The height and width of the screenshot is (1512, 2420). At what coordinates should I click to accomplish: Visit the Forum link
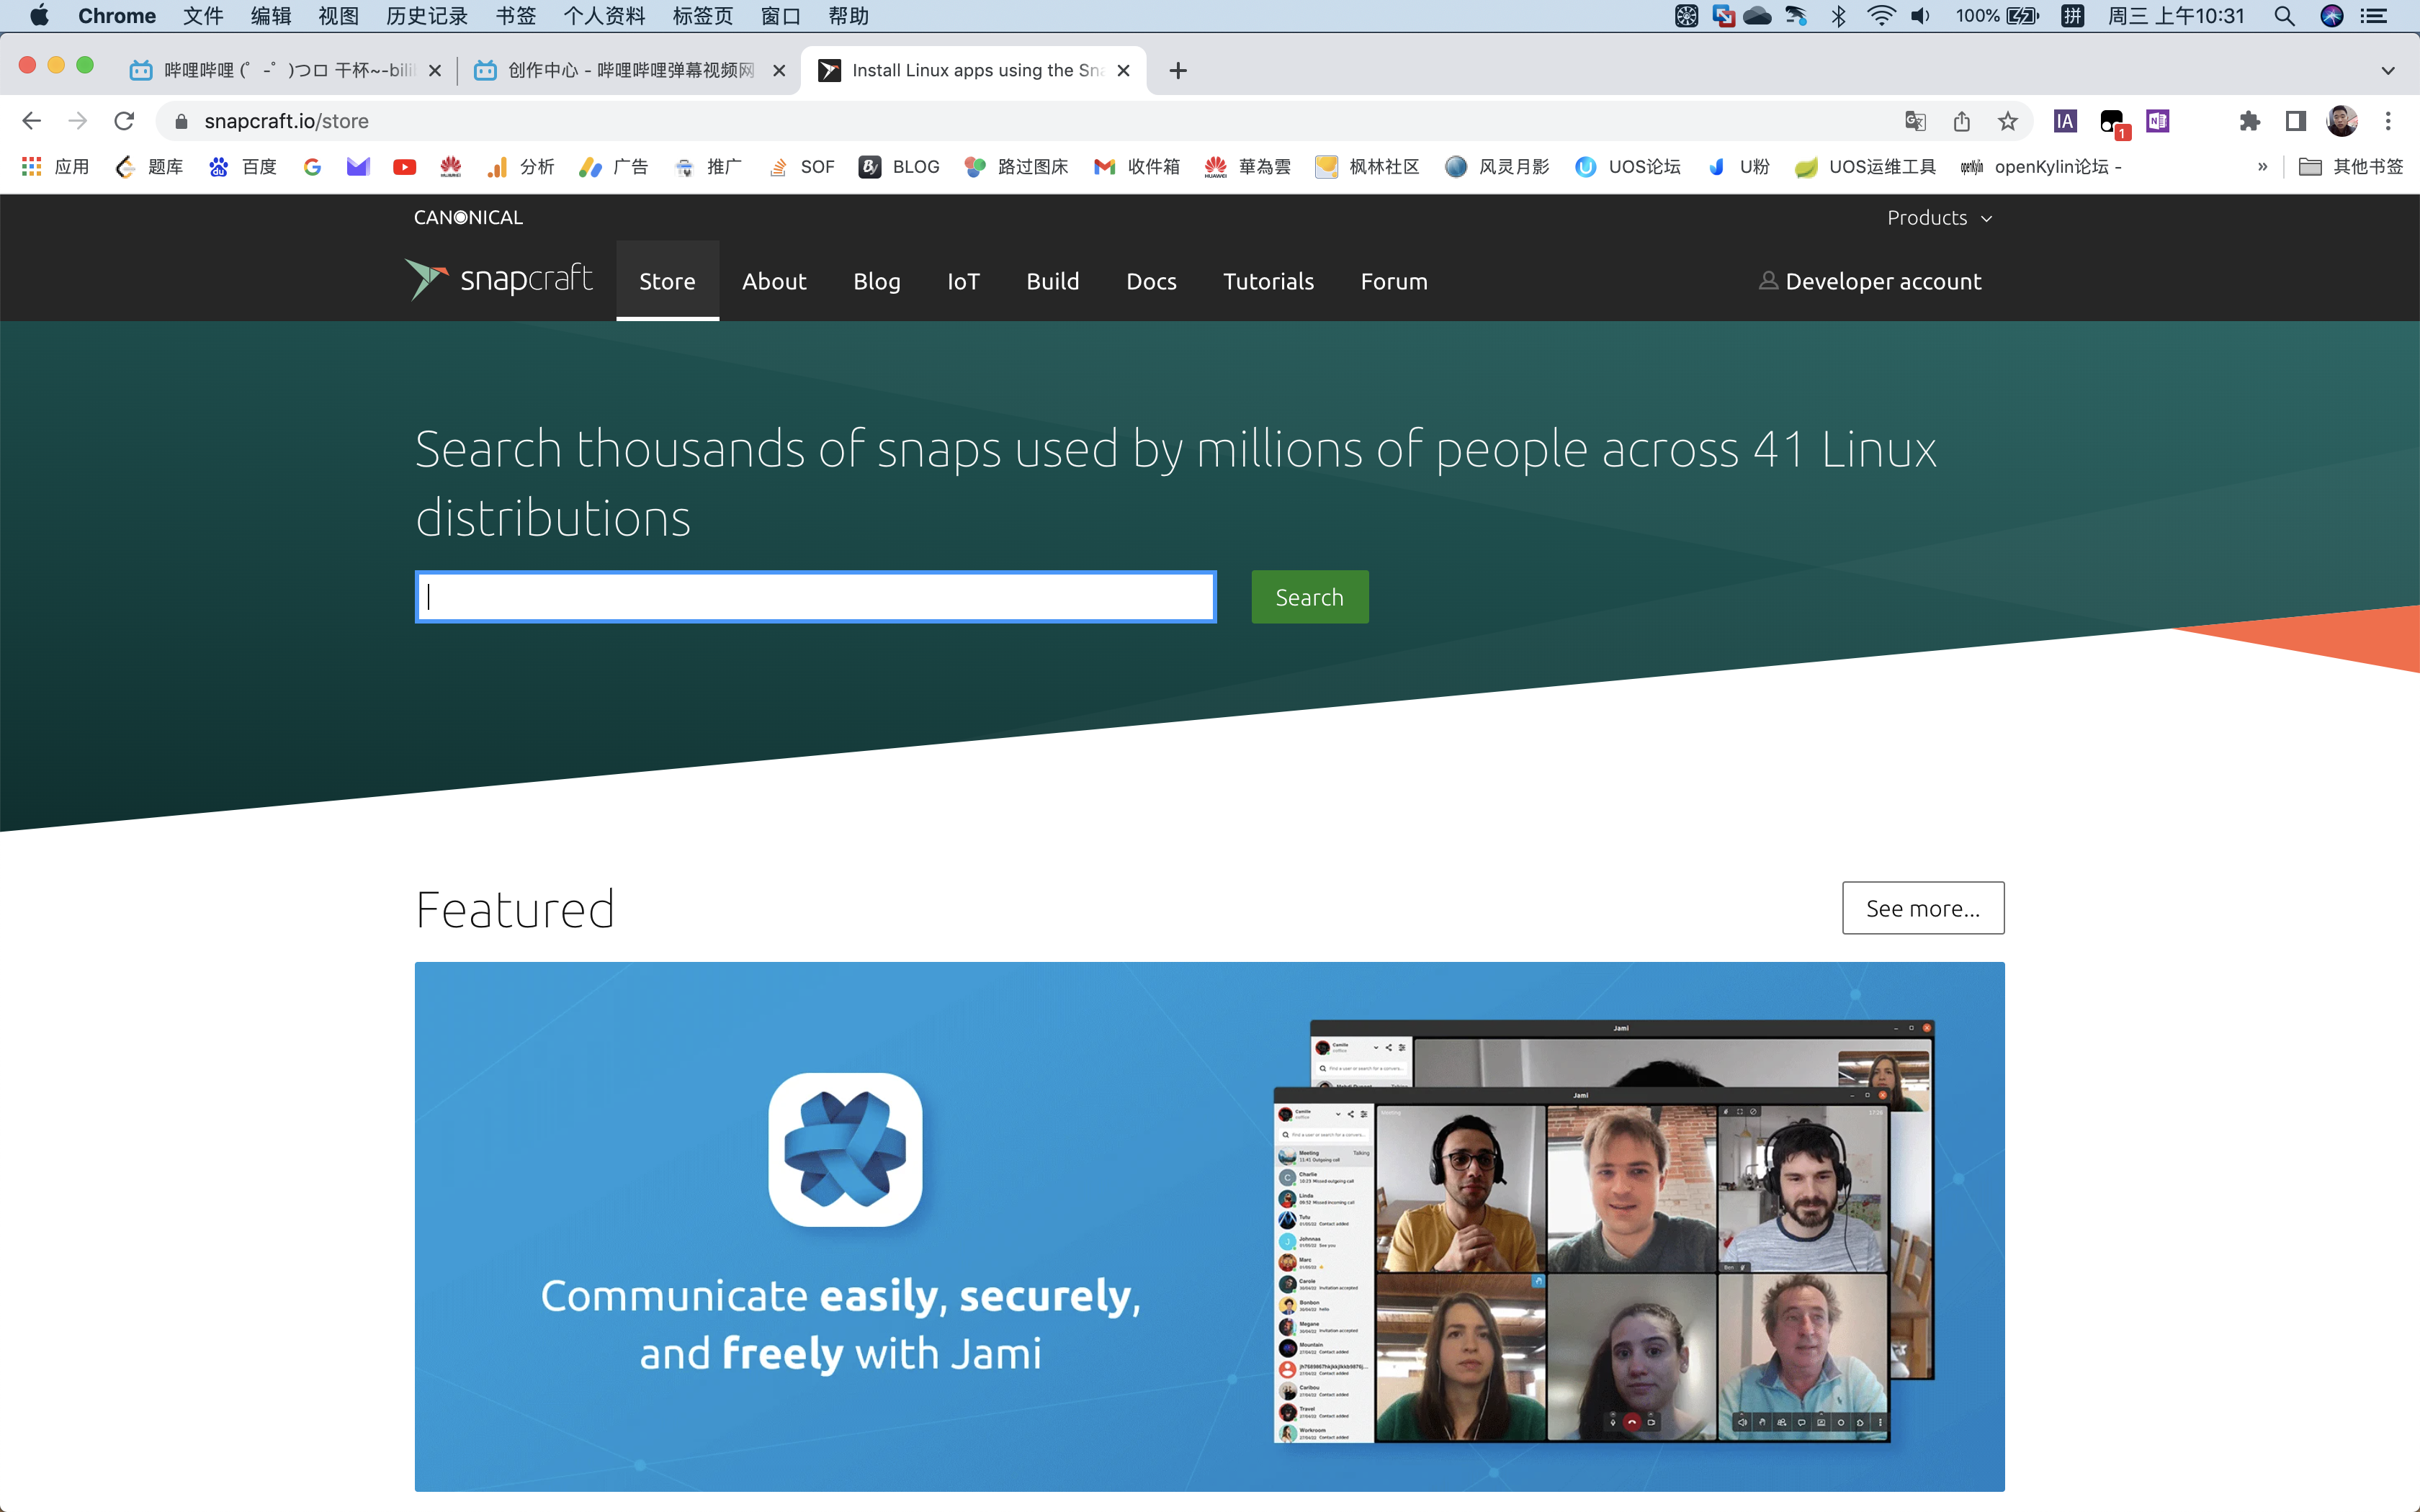[1394, 281]
